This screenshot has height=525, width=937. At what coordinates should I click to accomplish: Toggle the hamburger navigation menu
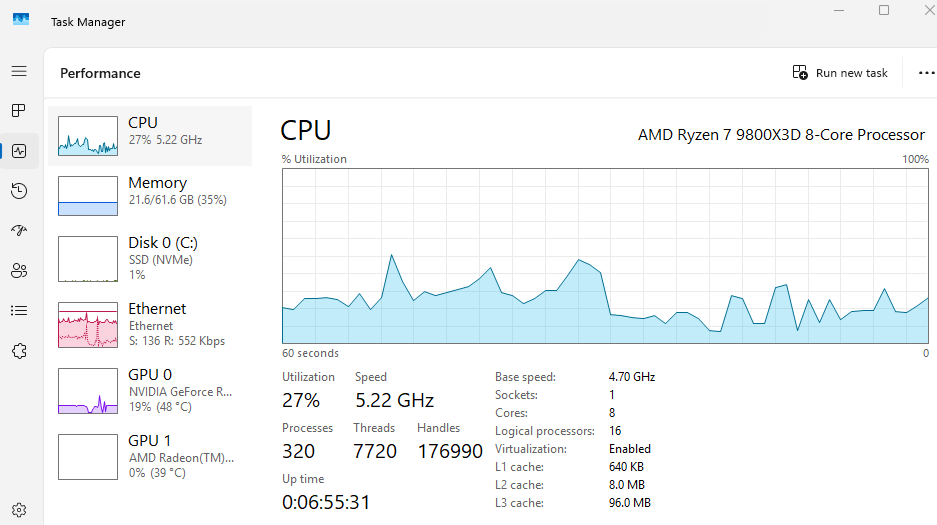point(19,71)
